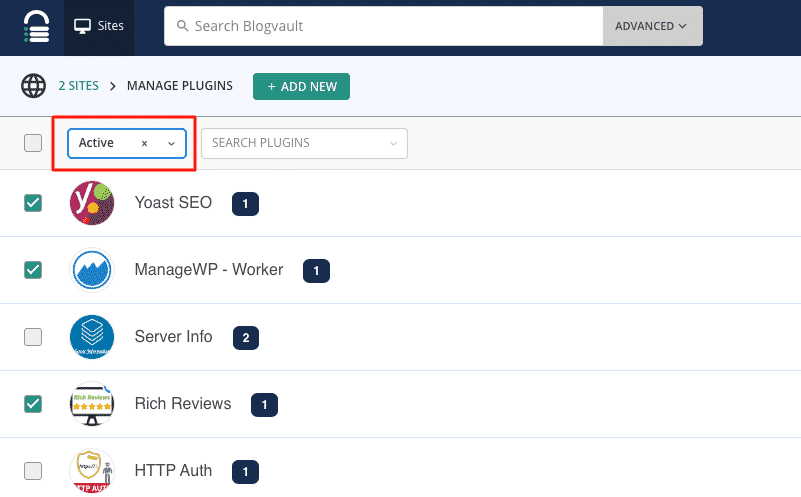Screen dimensions: 801x497
Task: Click the HTTP Auth site count badge
Action: click(245, 472)
